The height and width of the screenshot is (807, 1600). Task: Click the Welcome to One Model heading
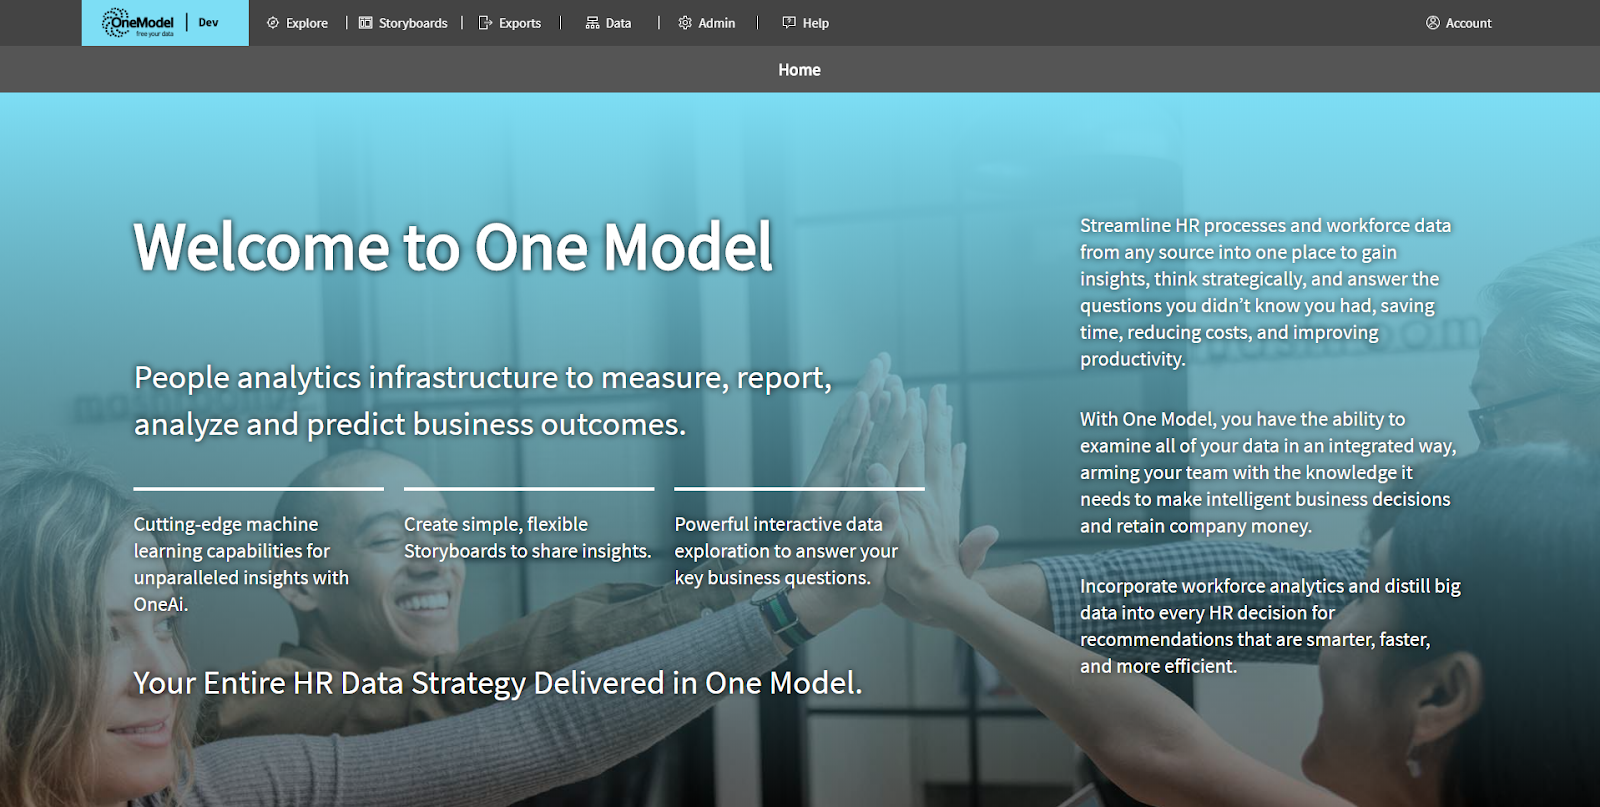pos(453,247)
